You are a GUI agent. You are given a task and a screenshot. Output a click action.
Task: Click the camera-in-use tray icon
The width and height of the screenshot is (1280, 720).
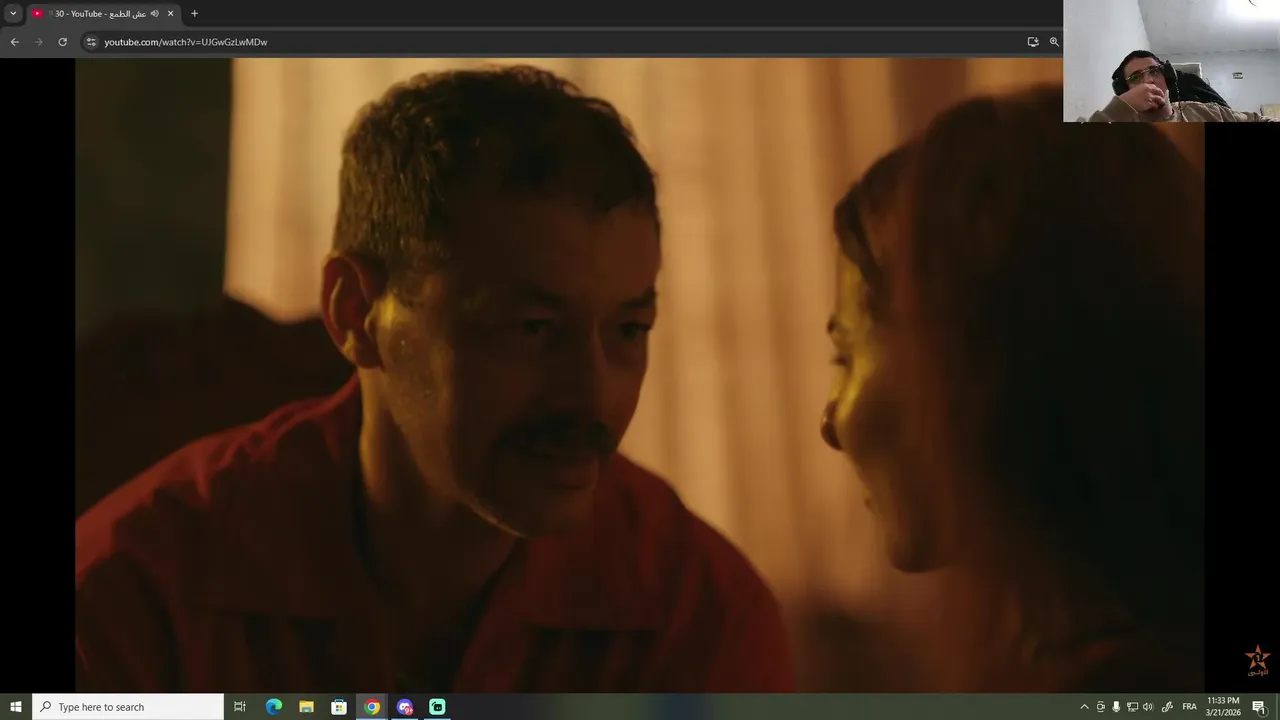point(1101,707)
